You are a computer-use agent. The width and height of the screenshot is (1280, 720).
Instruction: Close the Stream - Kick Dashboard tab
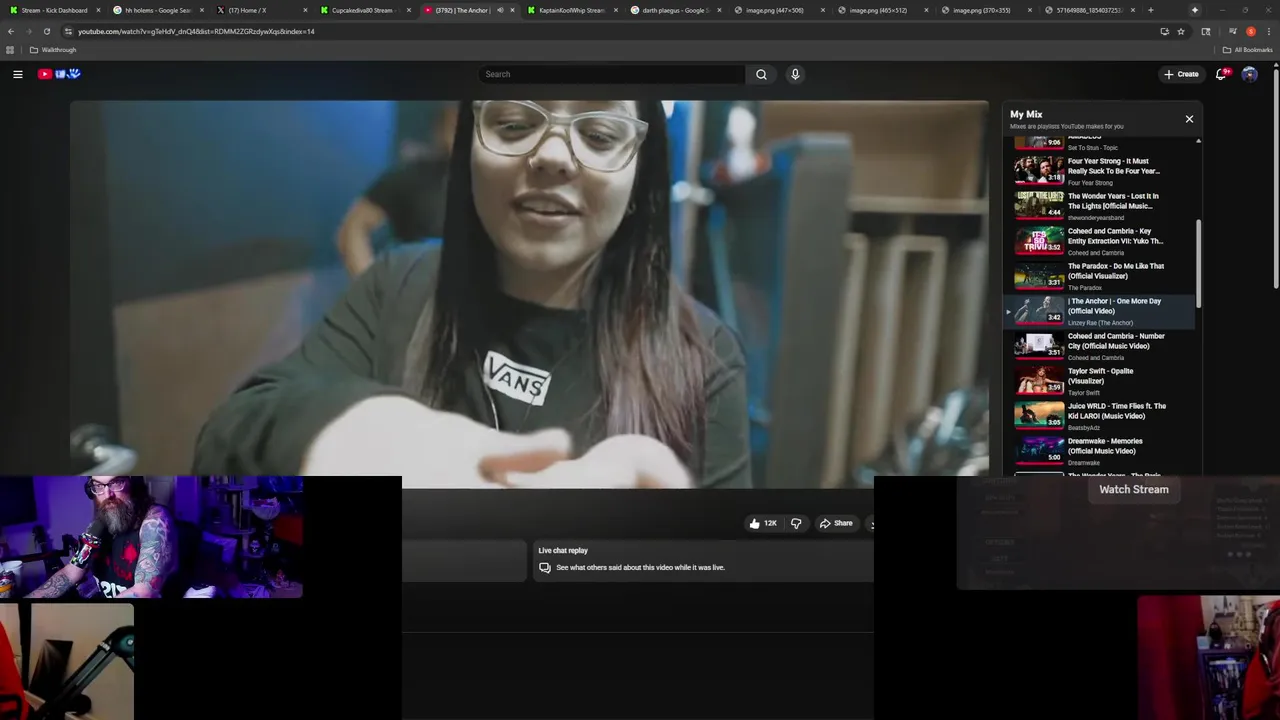pos(98,10)
